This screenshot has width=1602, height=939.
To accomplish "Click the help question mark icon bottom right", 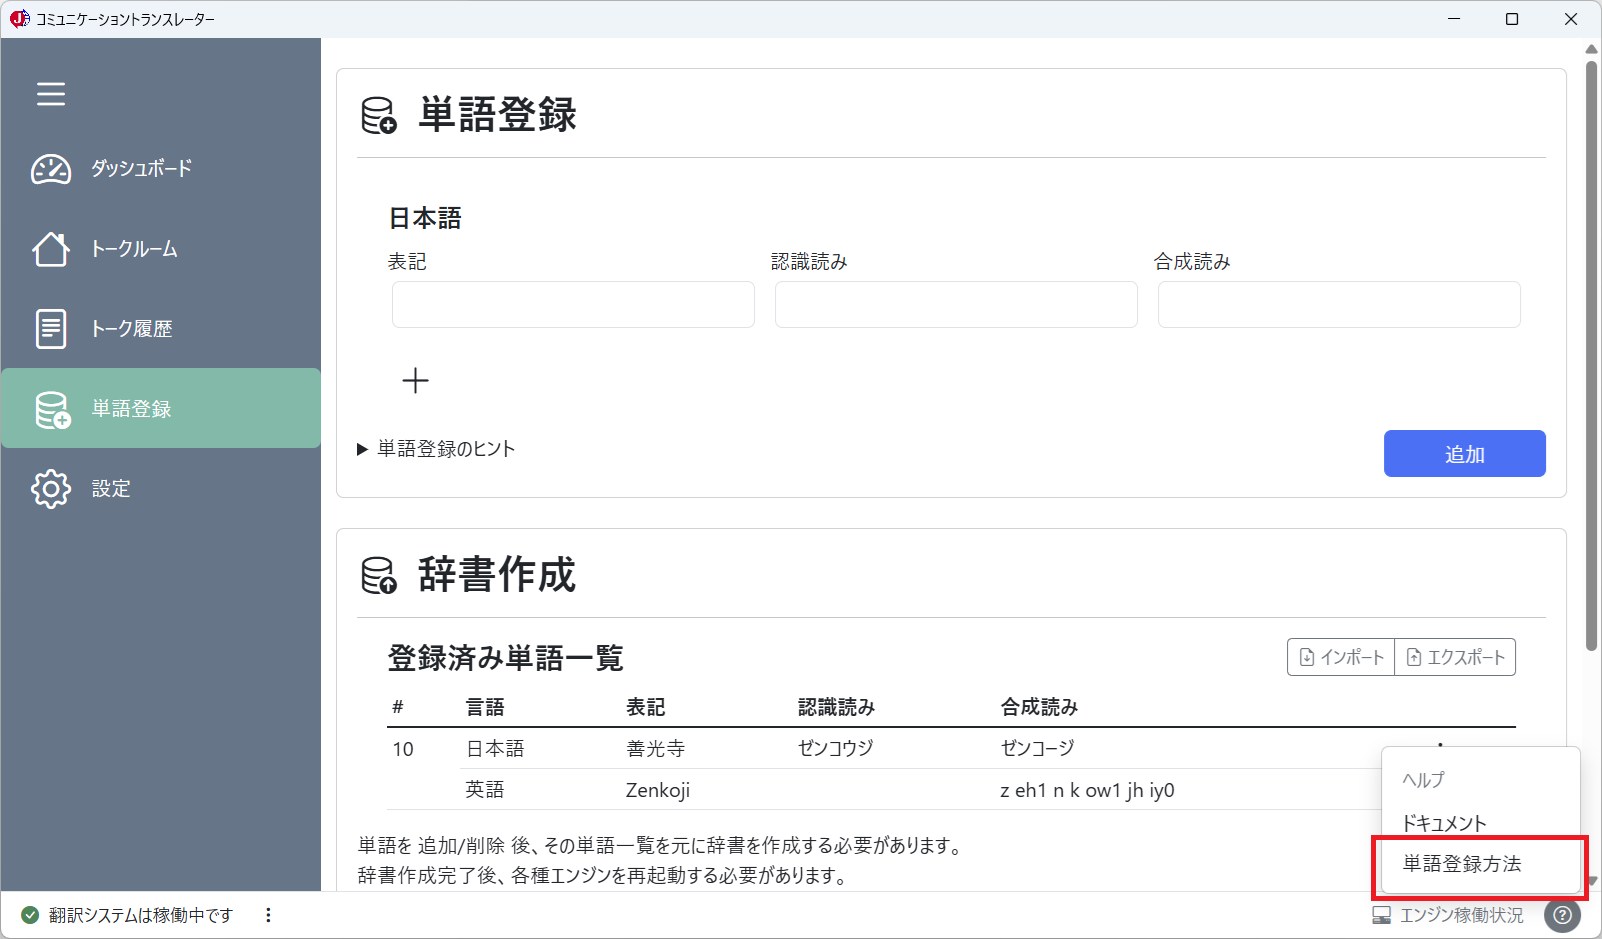I will click(1563, 915).
